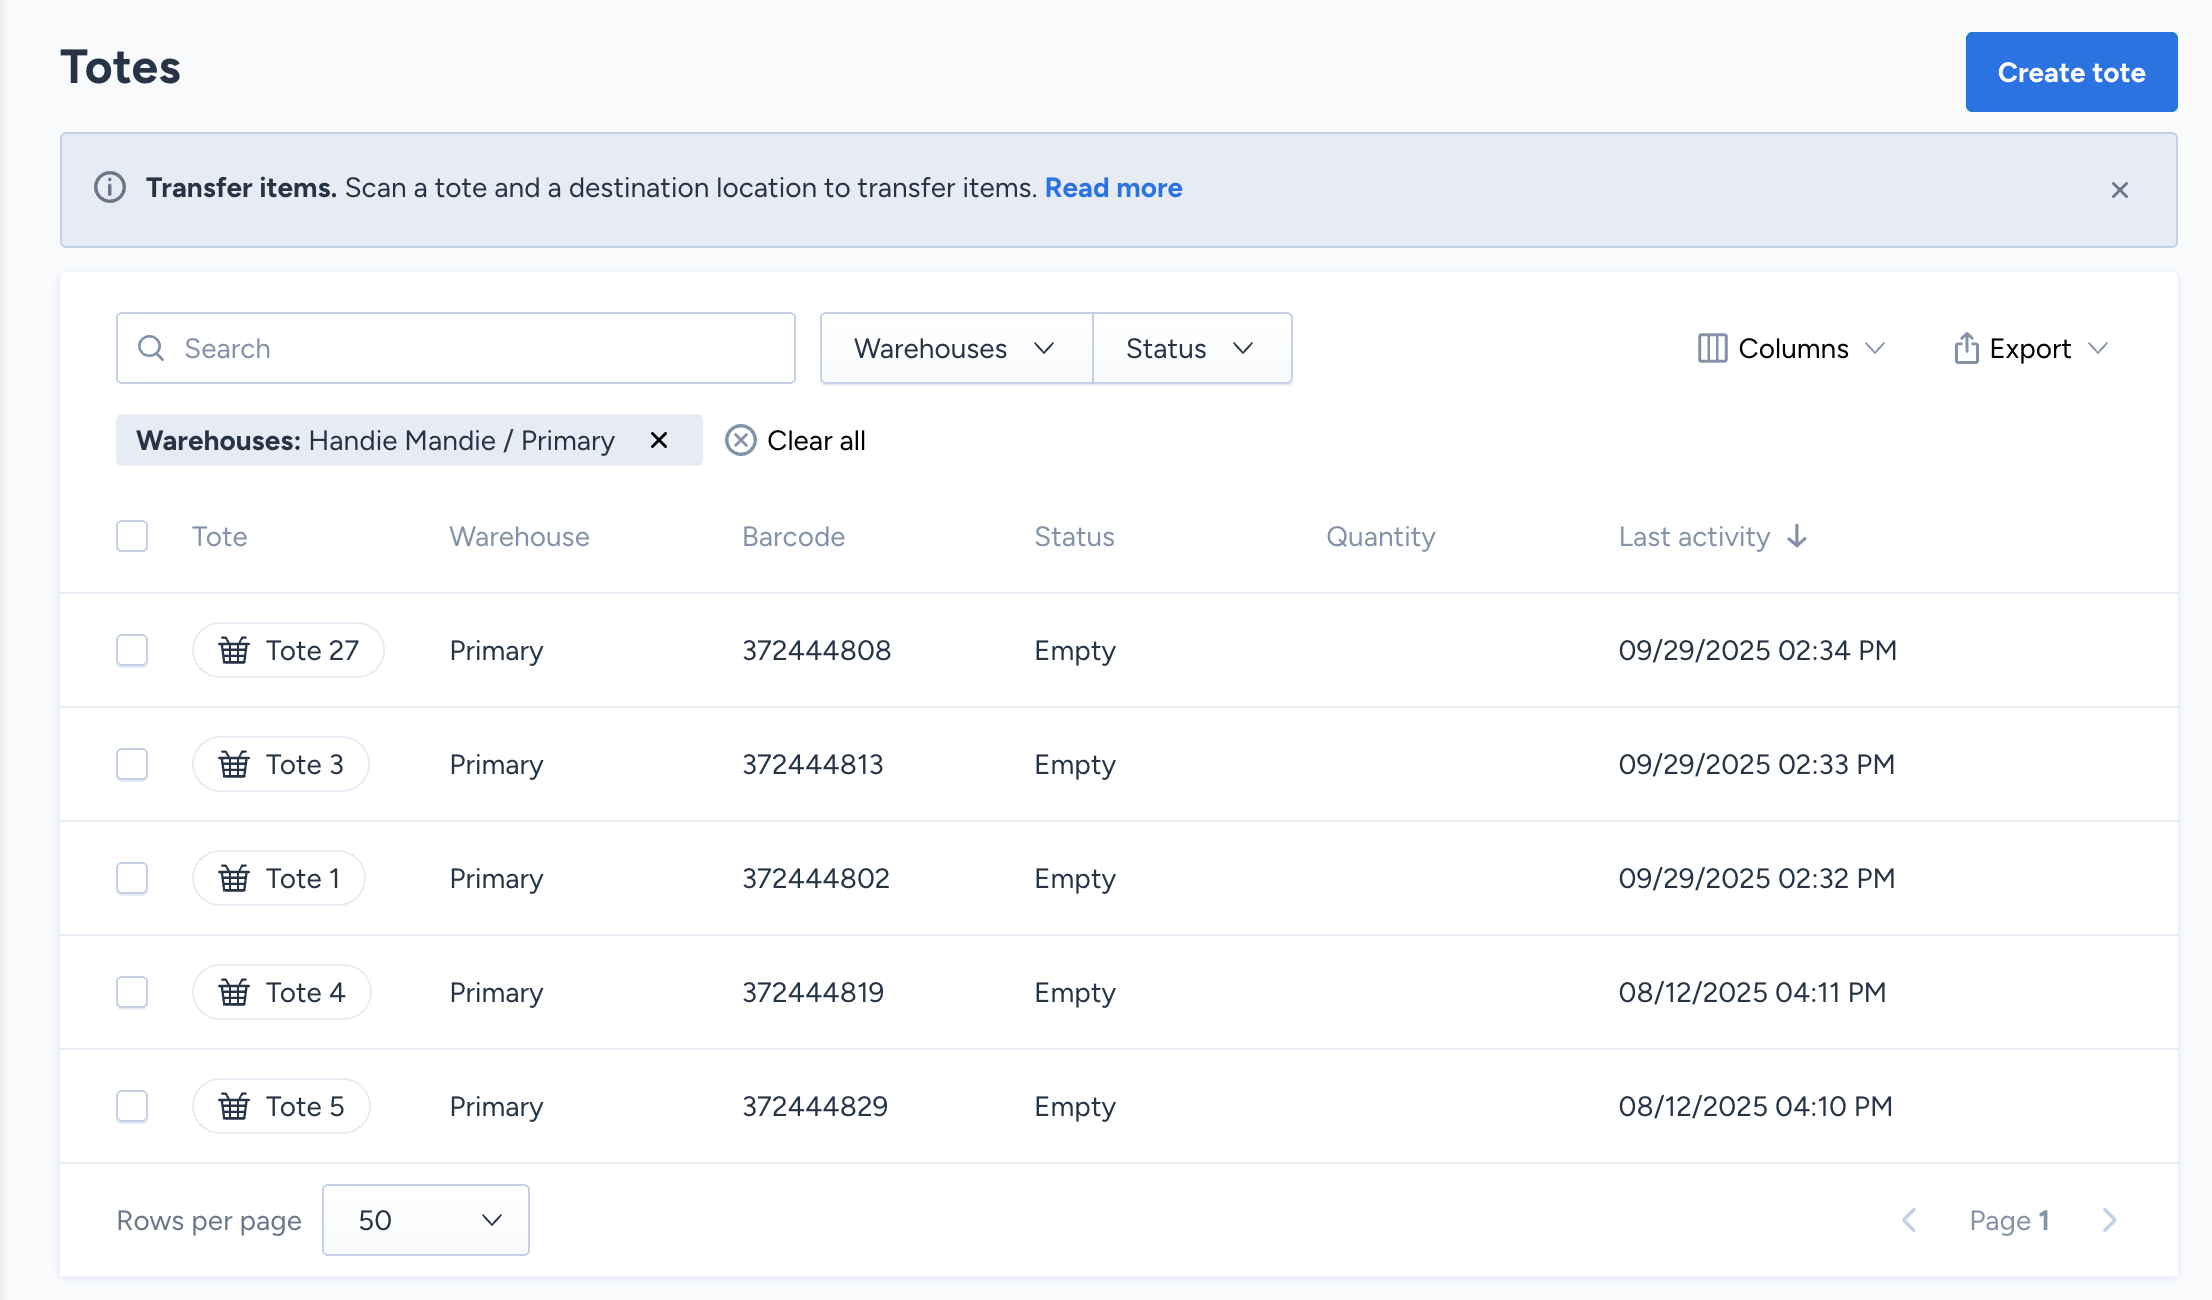The image size is (2212, 1300).
Task: Click date 08/12/2025 04:11 PM
Action: 1752,992
